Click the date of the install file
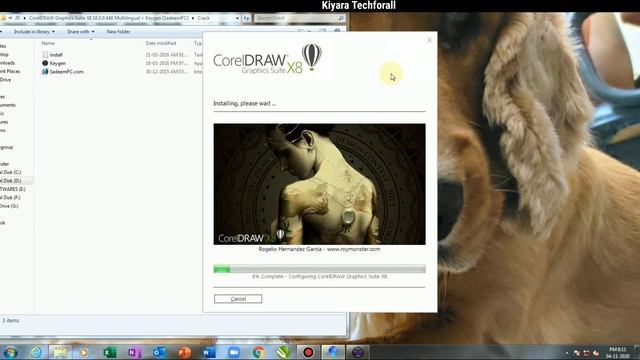The image size is (640, 360). (166, 55)
